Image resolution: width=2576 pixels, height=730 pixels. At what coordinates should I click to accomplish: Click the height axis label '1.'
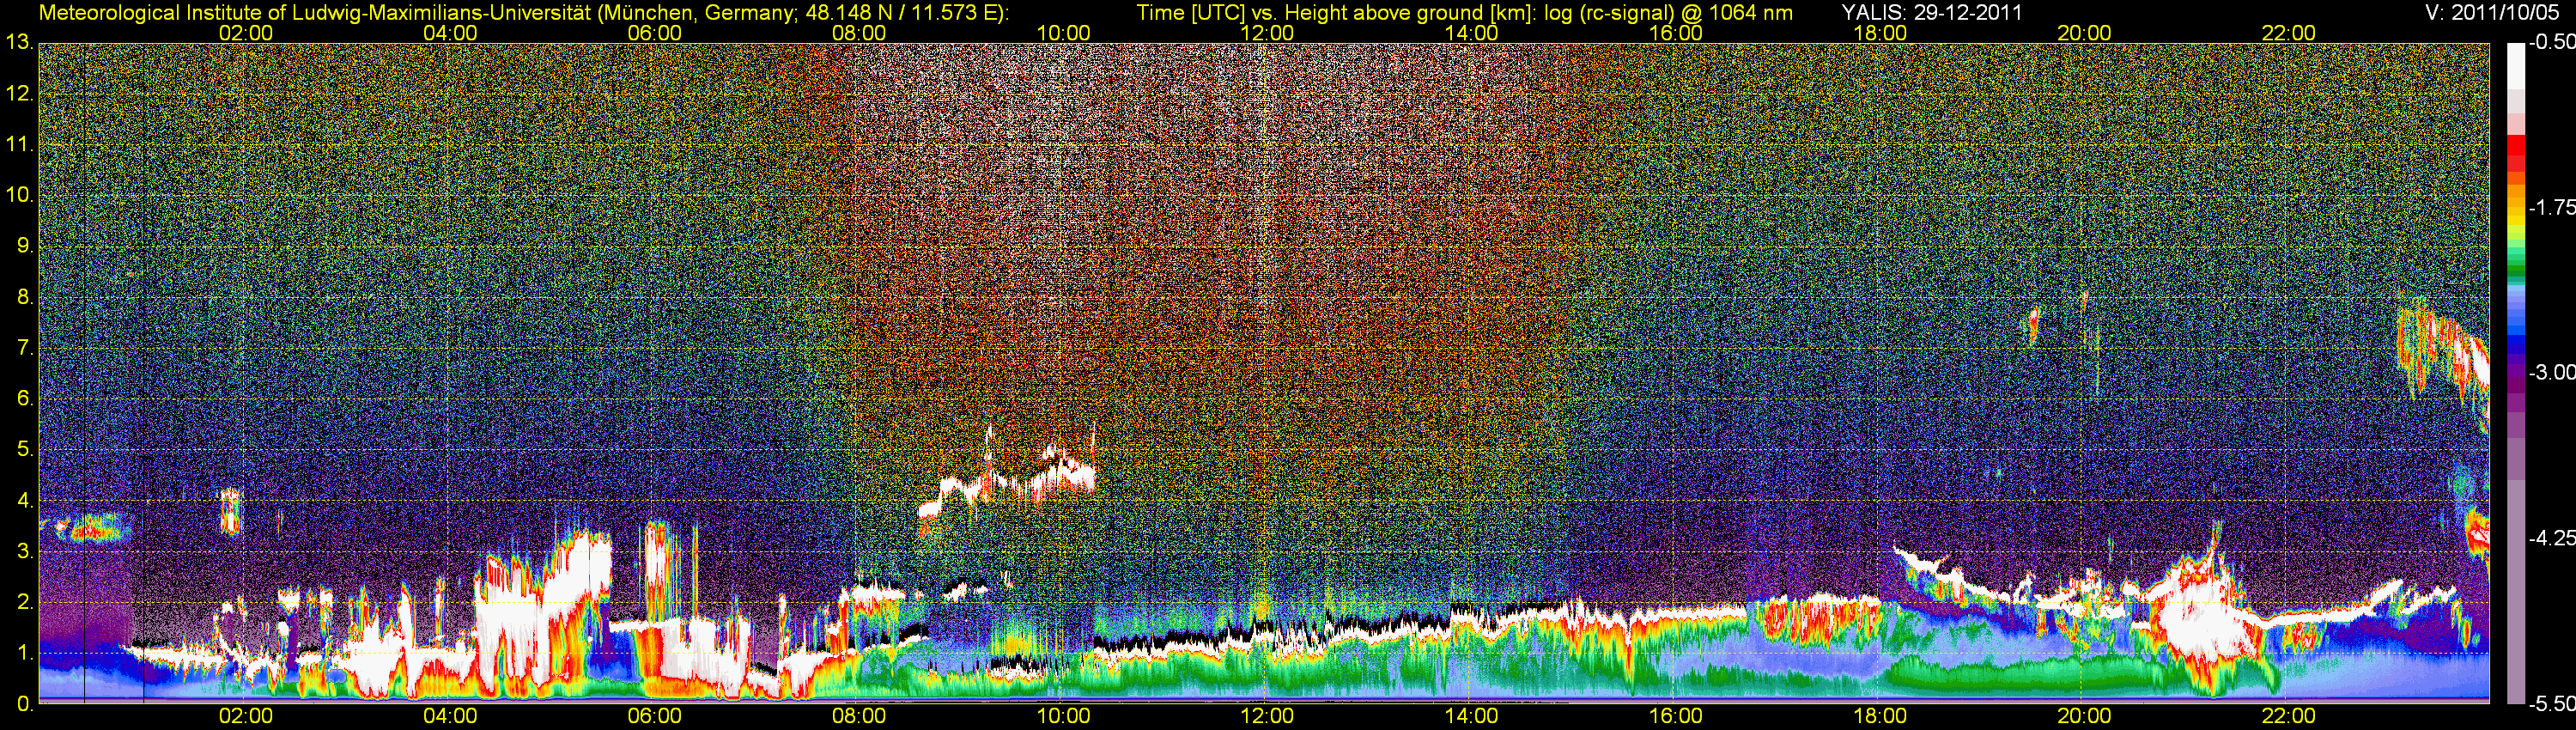click(x=25, y=653)
